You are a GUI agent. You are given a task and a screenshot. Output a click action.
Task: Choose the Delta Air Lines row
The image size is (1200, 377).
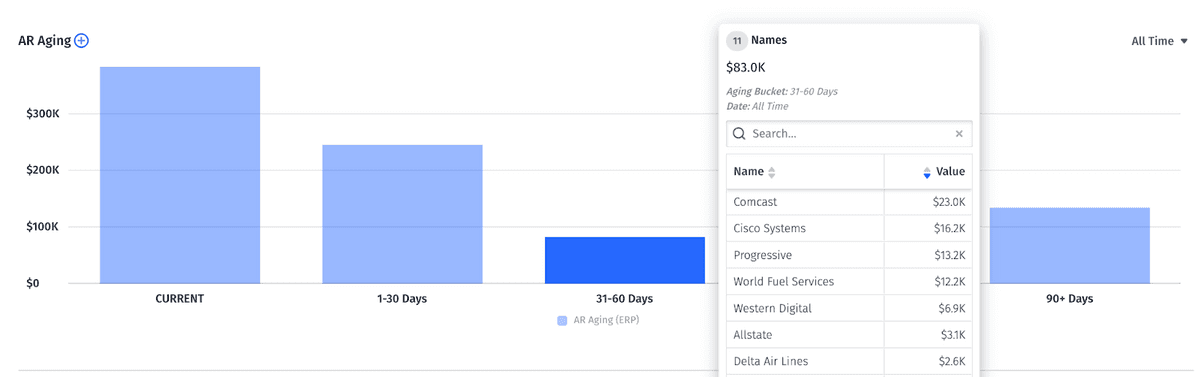tap(849, 361)
